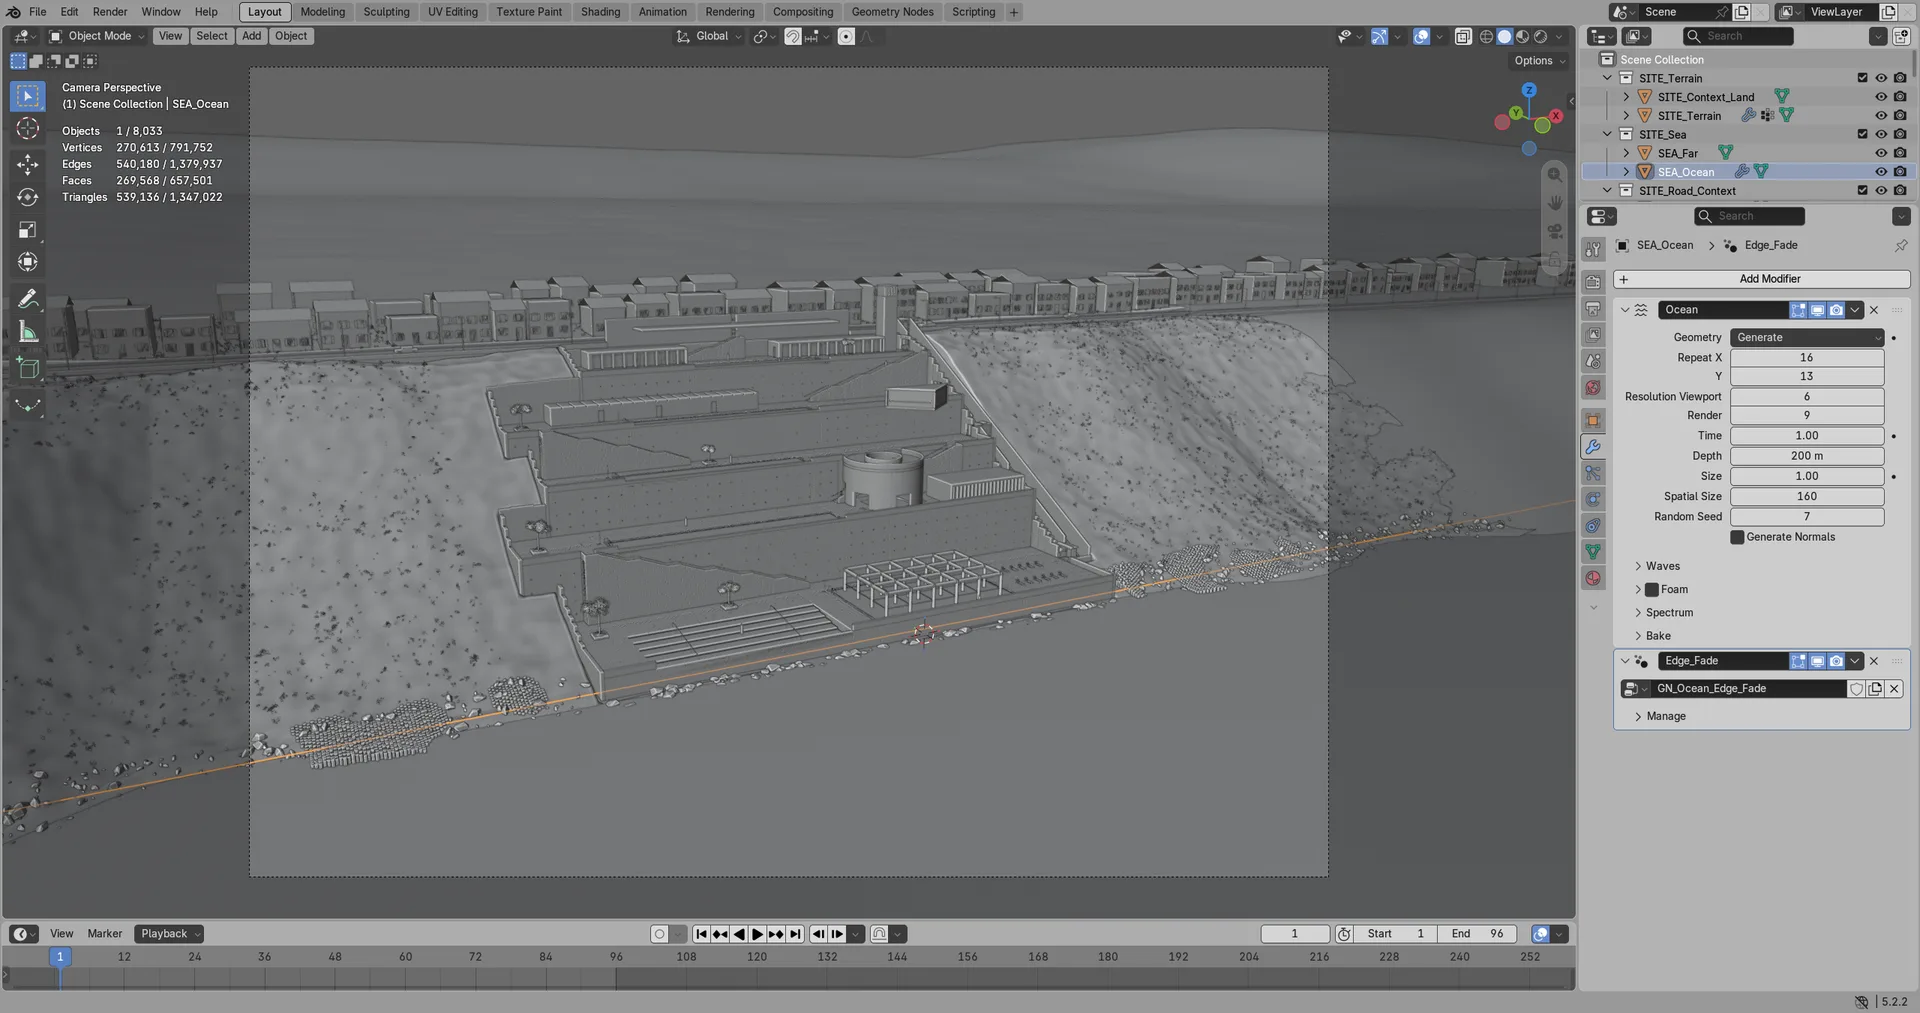This screenshot has height=1013, width=1920.
Task: Open the timeline Playback popover
Action: click(169, 934)
